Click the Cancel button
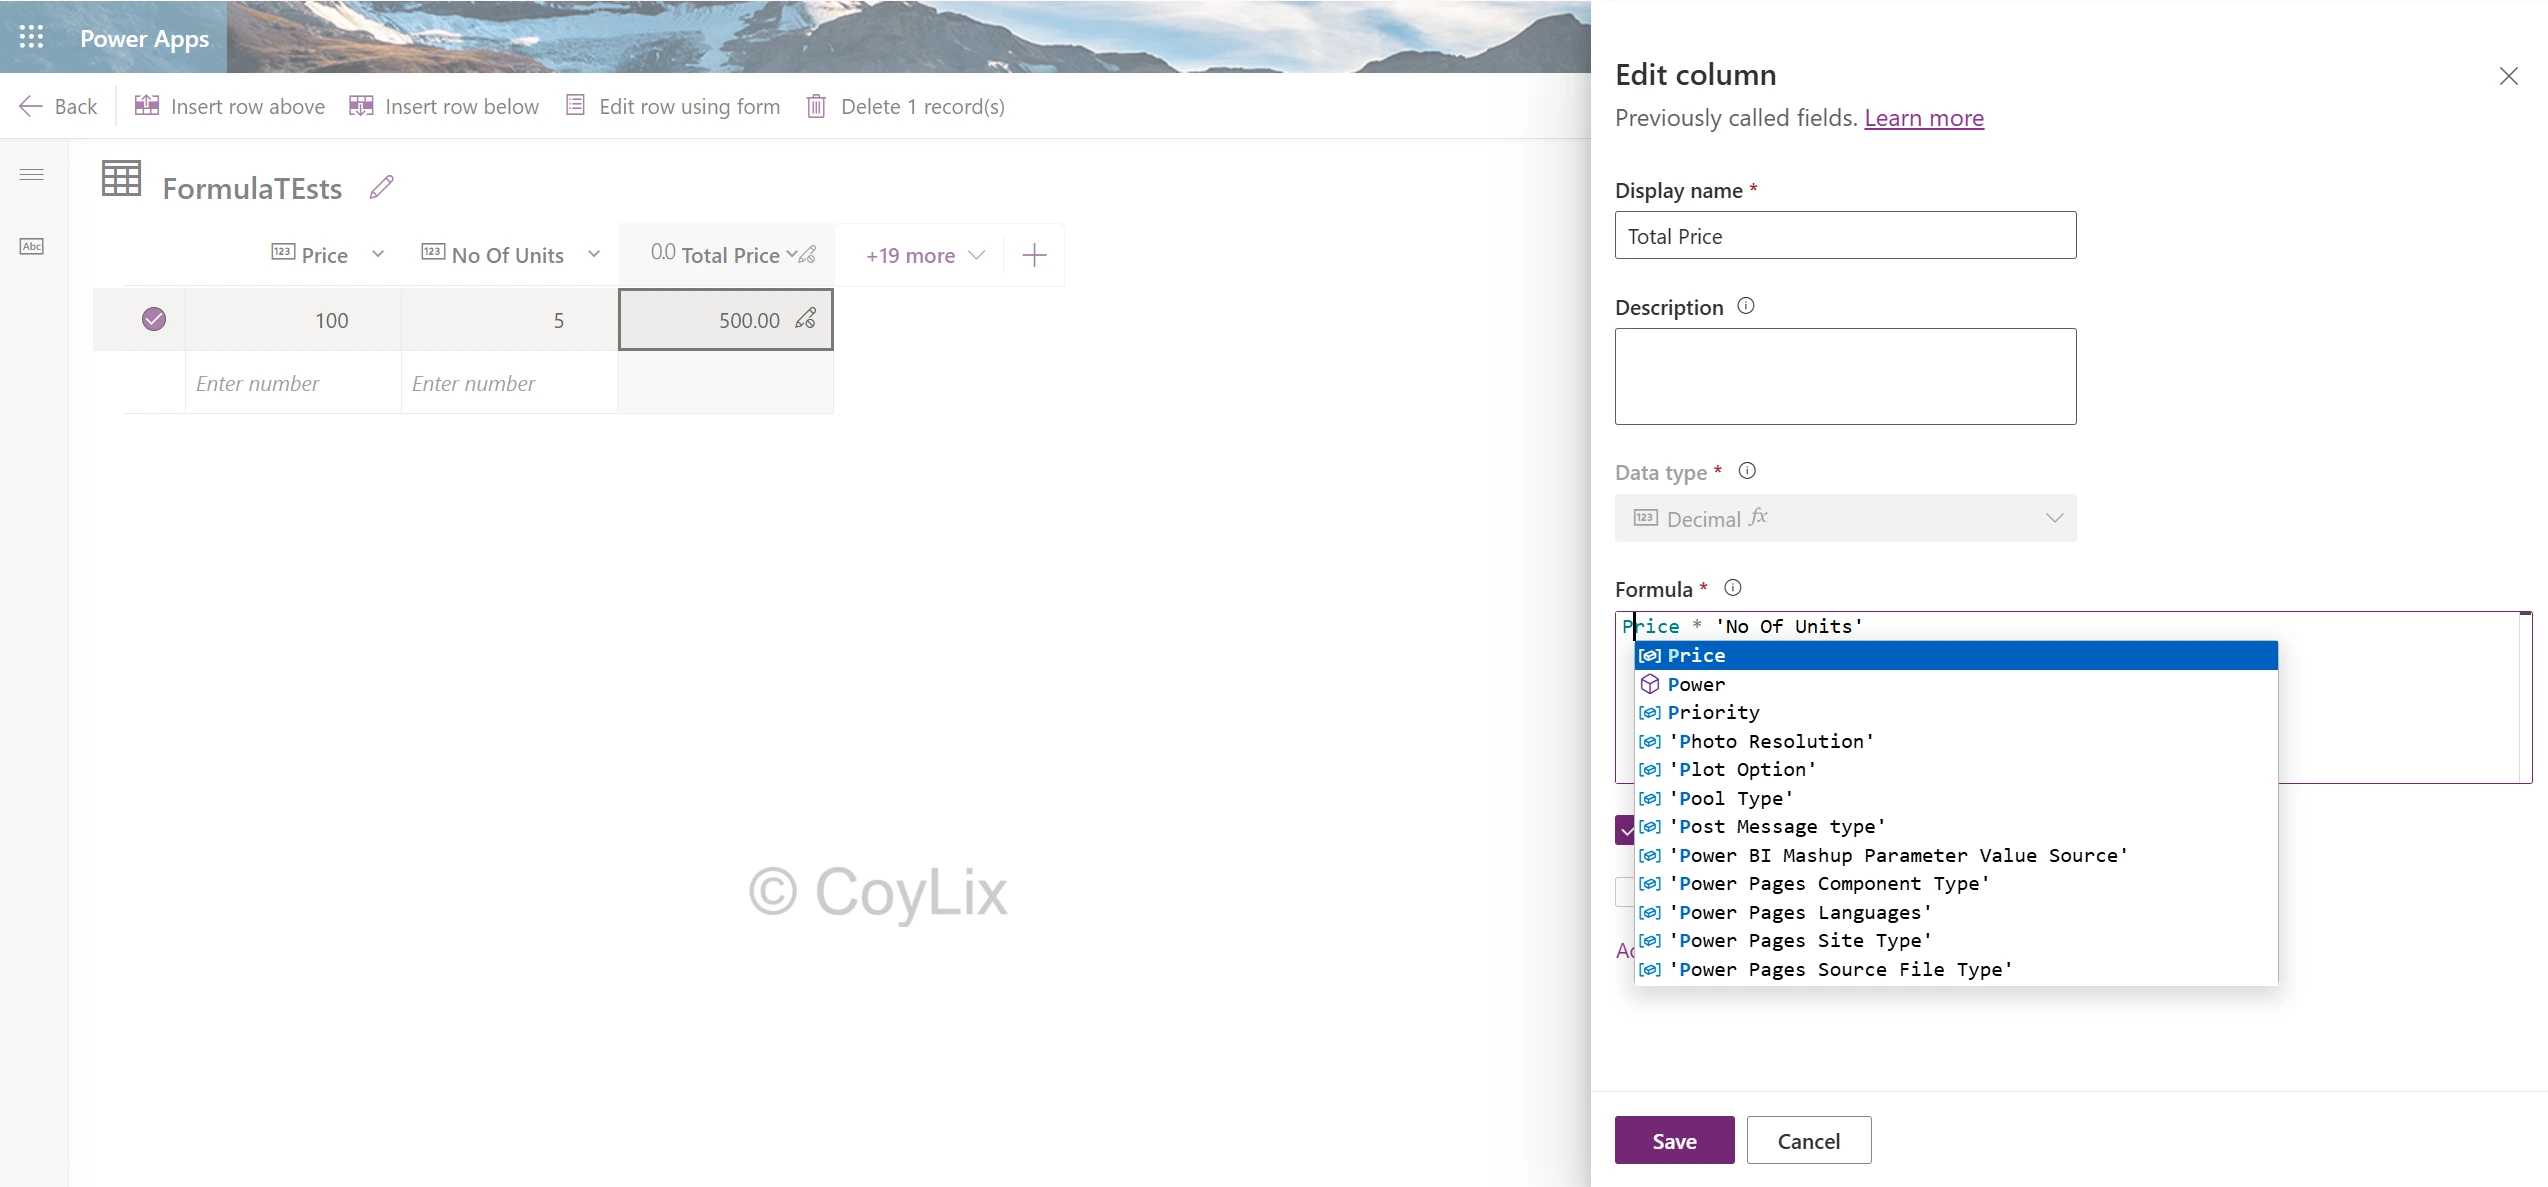The width and height of the screenshot is (2548, 1187). 1808,1140
